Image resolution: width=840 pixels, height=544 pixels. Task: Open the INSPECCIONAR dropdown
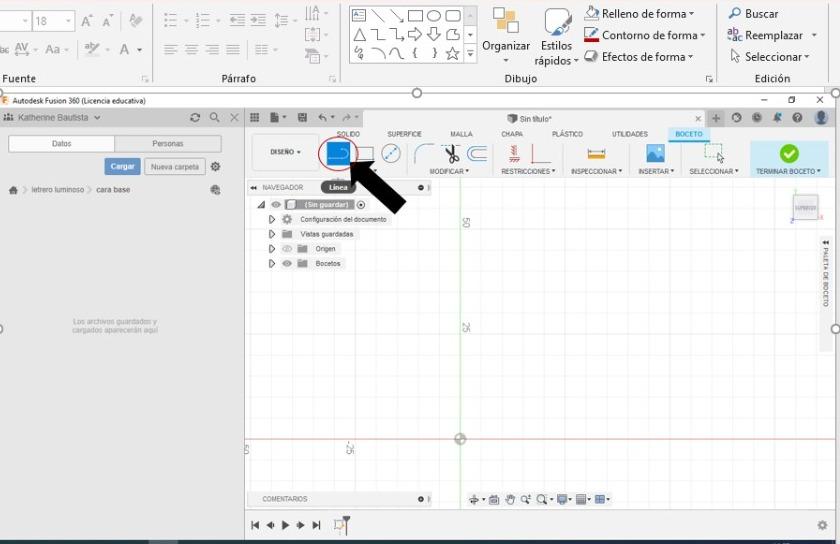click(x=596, y=172)
